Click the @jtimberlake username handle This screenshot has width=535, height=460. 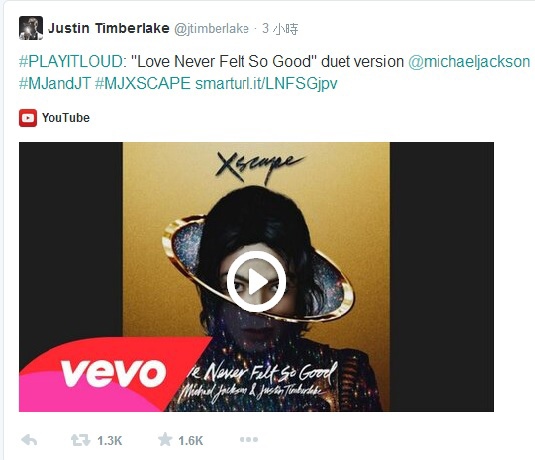pos(211,29)
